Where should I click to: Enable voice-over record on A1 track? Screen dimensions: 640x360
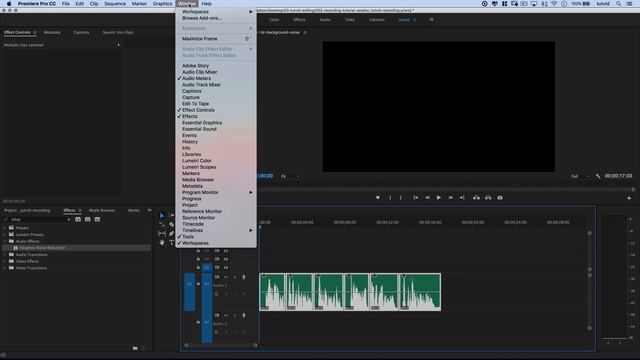244,277
